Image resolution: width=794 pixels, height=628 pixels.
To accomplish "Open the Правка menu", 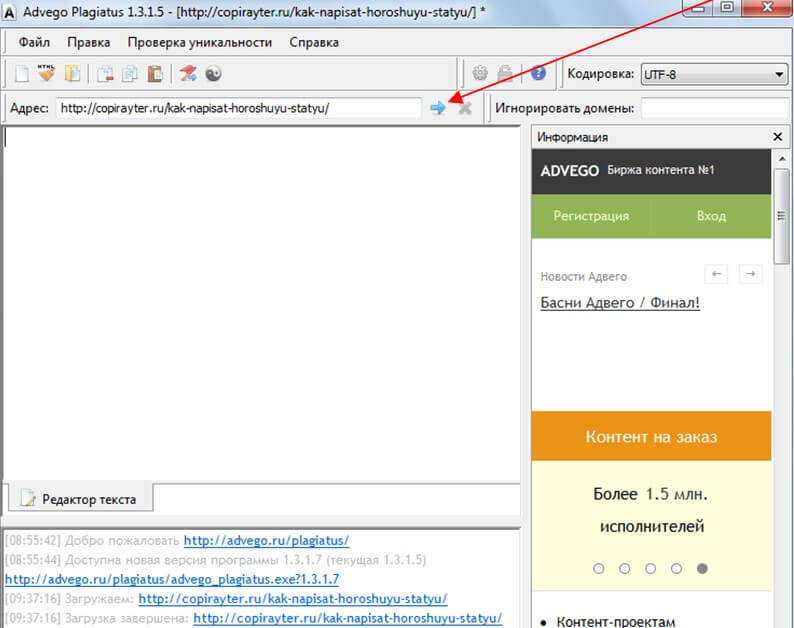I will 89,42.
